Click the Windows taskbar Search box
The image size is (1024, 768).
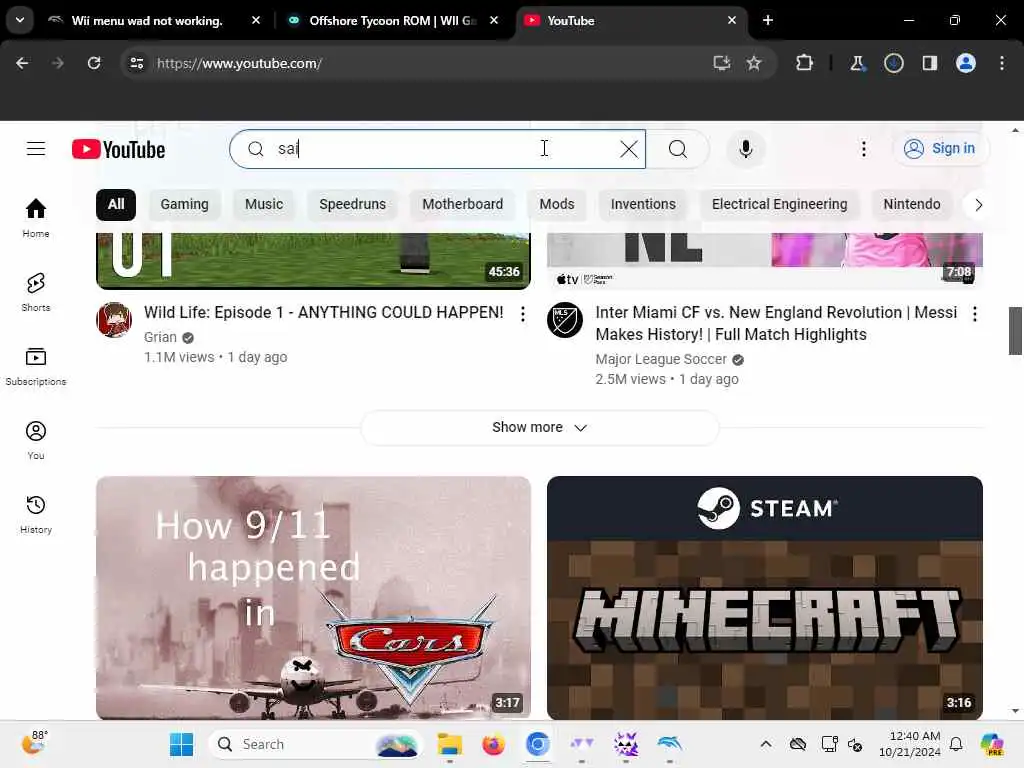pyautogui.click(x=316, y=744)
